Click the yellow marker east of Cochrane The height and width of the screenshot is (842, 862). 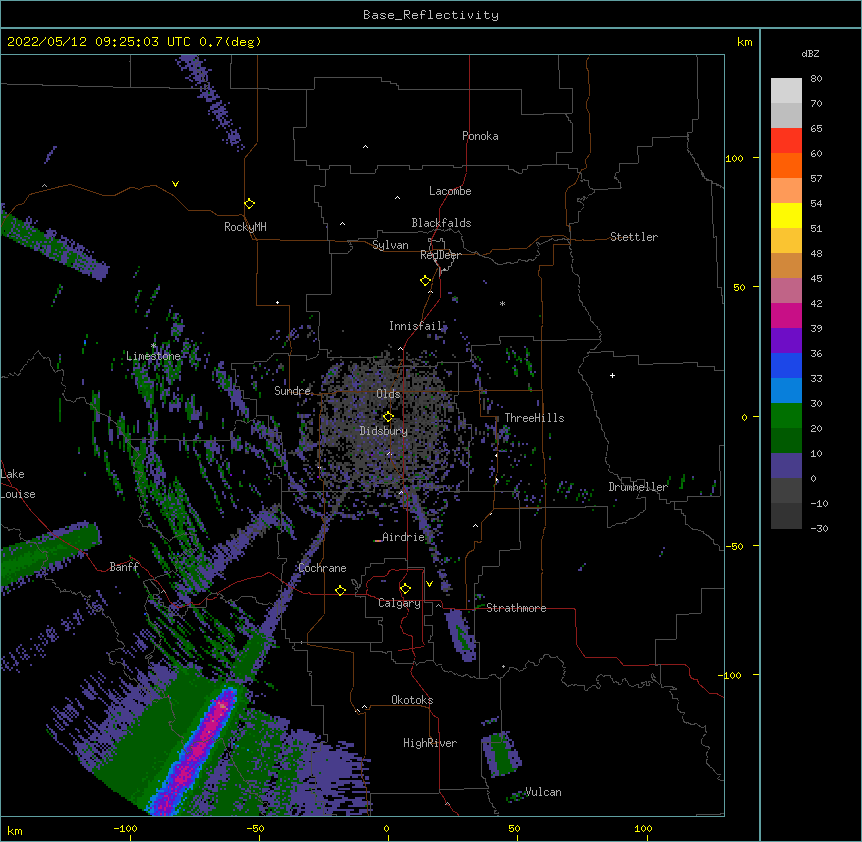pos(340,590)
